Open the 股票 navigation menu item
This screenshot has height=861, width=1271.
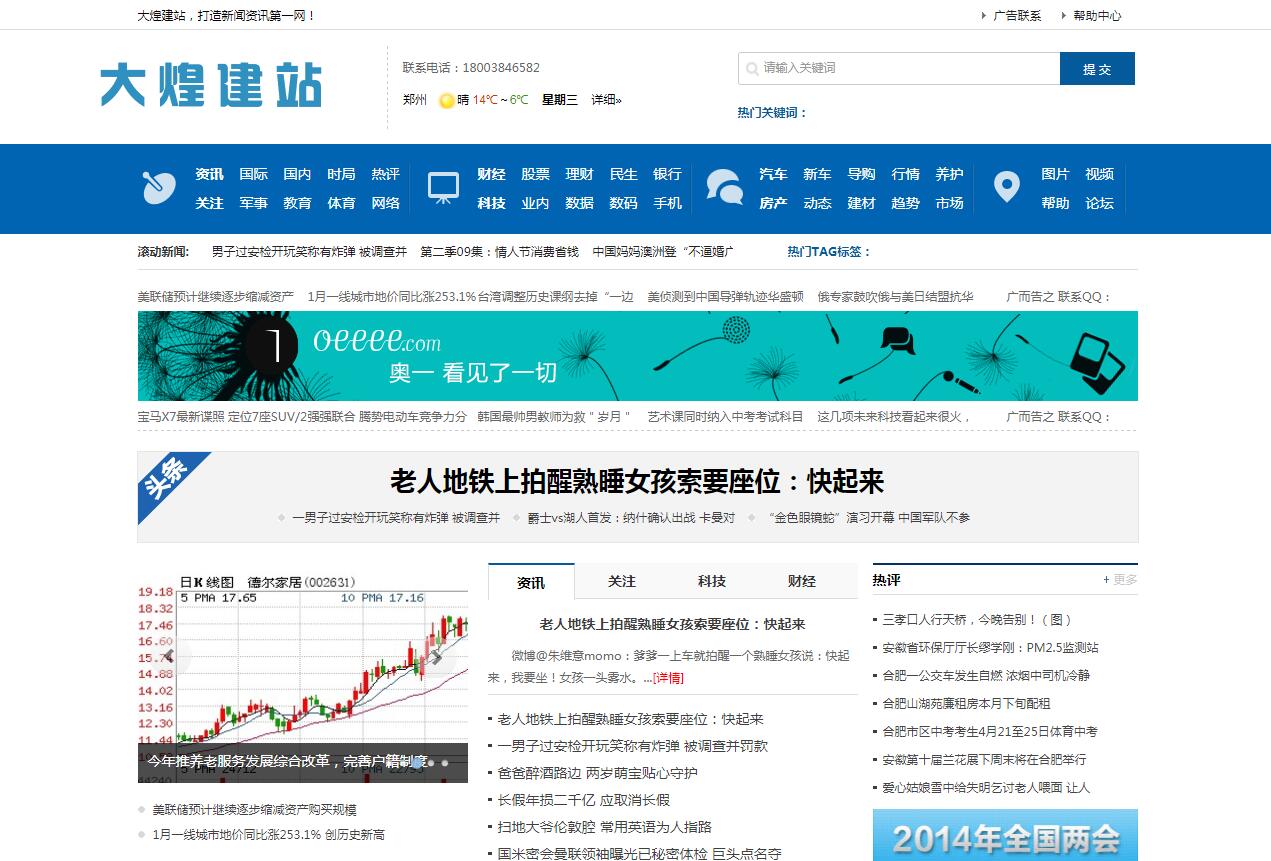(x=535, y=174)
